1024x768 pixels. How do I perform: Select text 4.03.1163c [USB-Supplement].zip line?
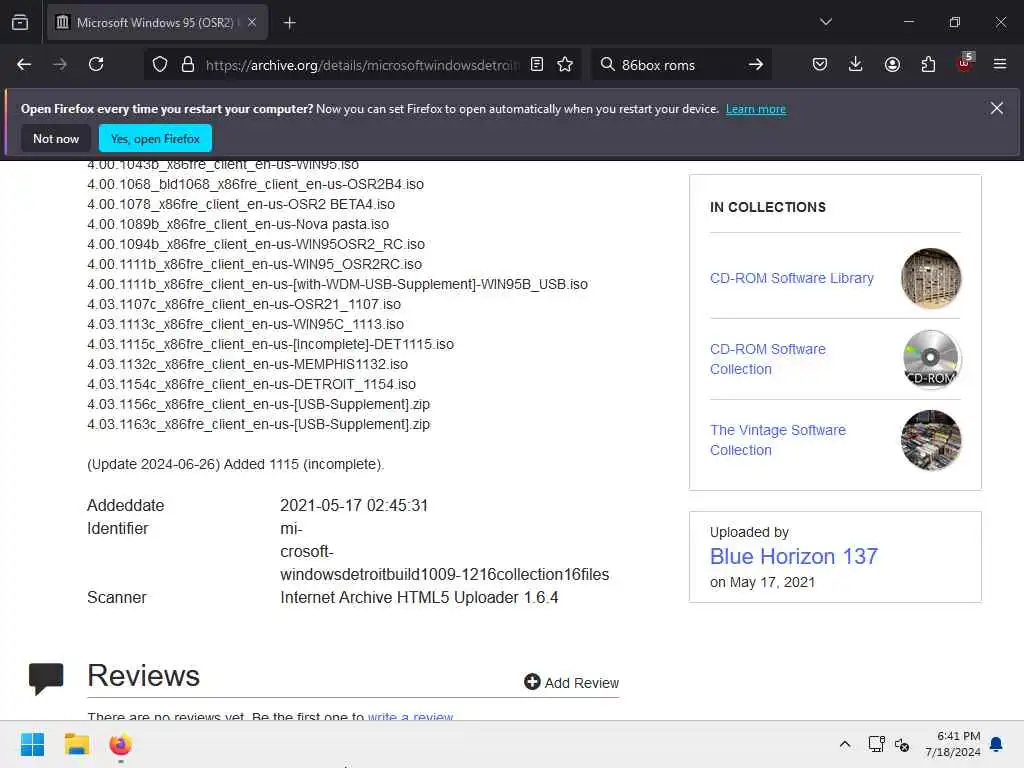[259, 424]
